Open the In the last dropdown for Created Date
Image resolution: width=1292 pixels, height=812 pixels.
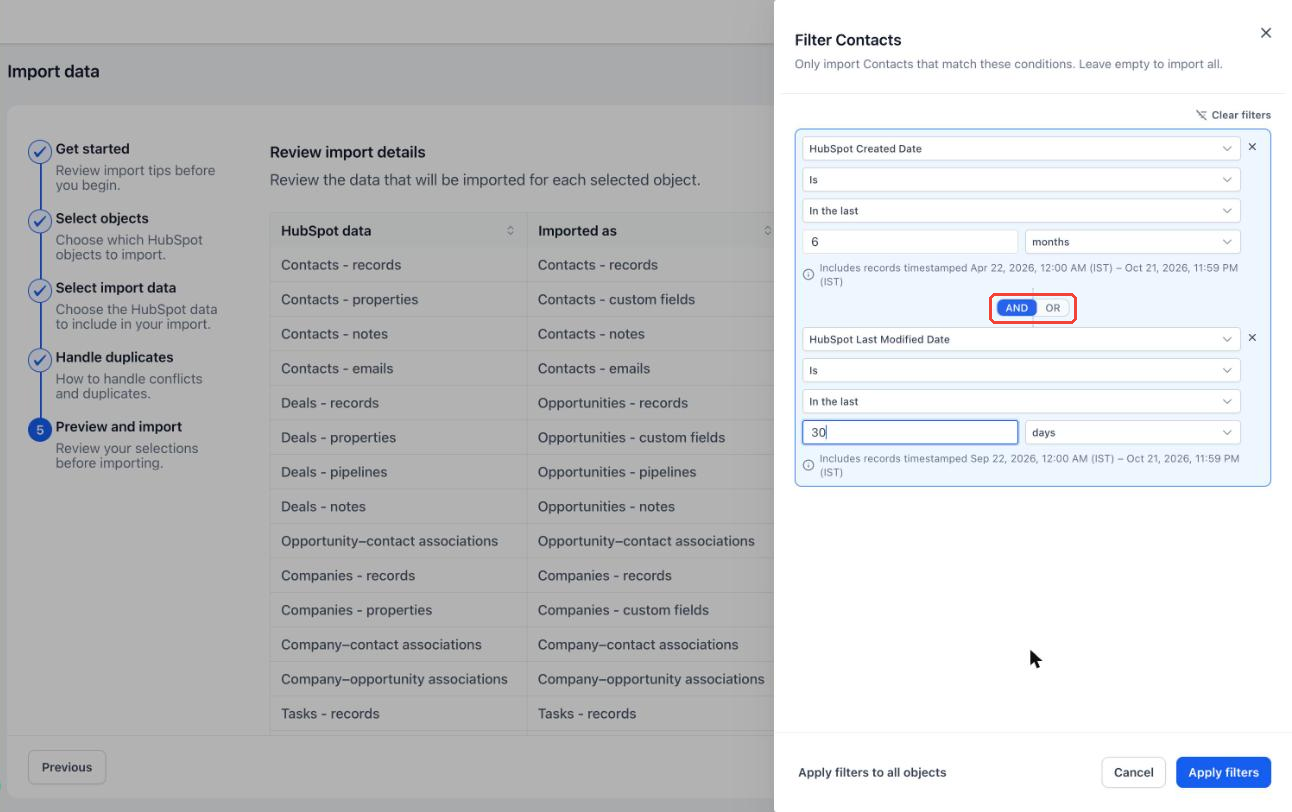tap(1021, 211)
